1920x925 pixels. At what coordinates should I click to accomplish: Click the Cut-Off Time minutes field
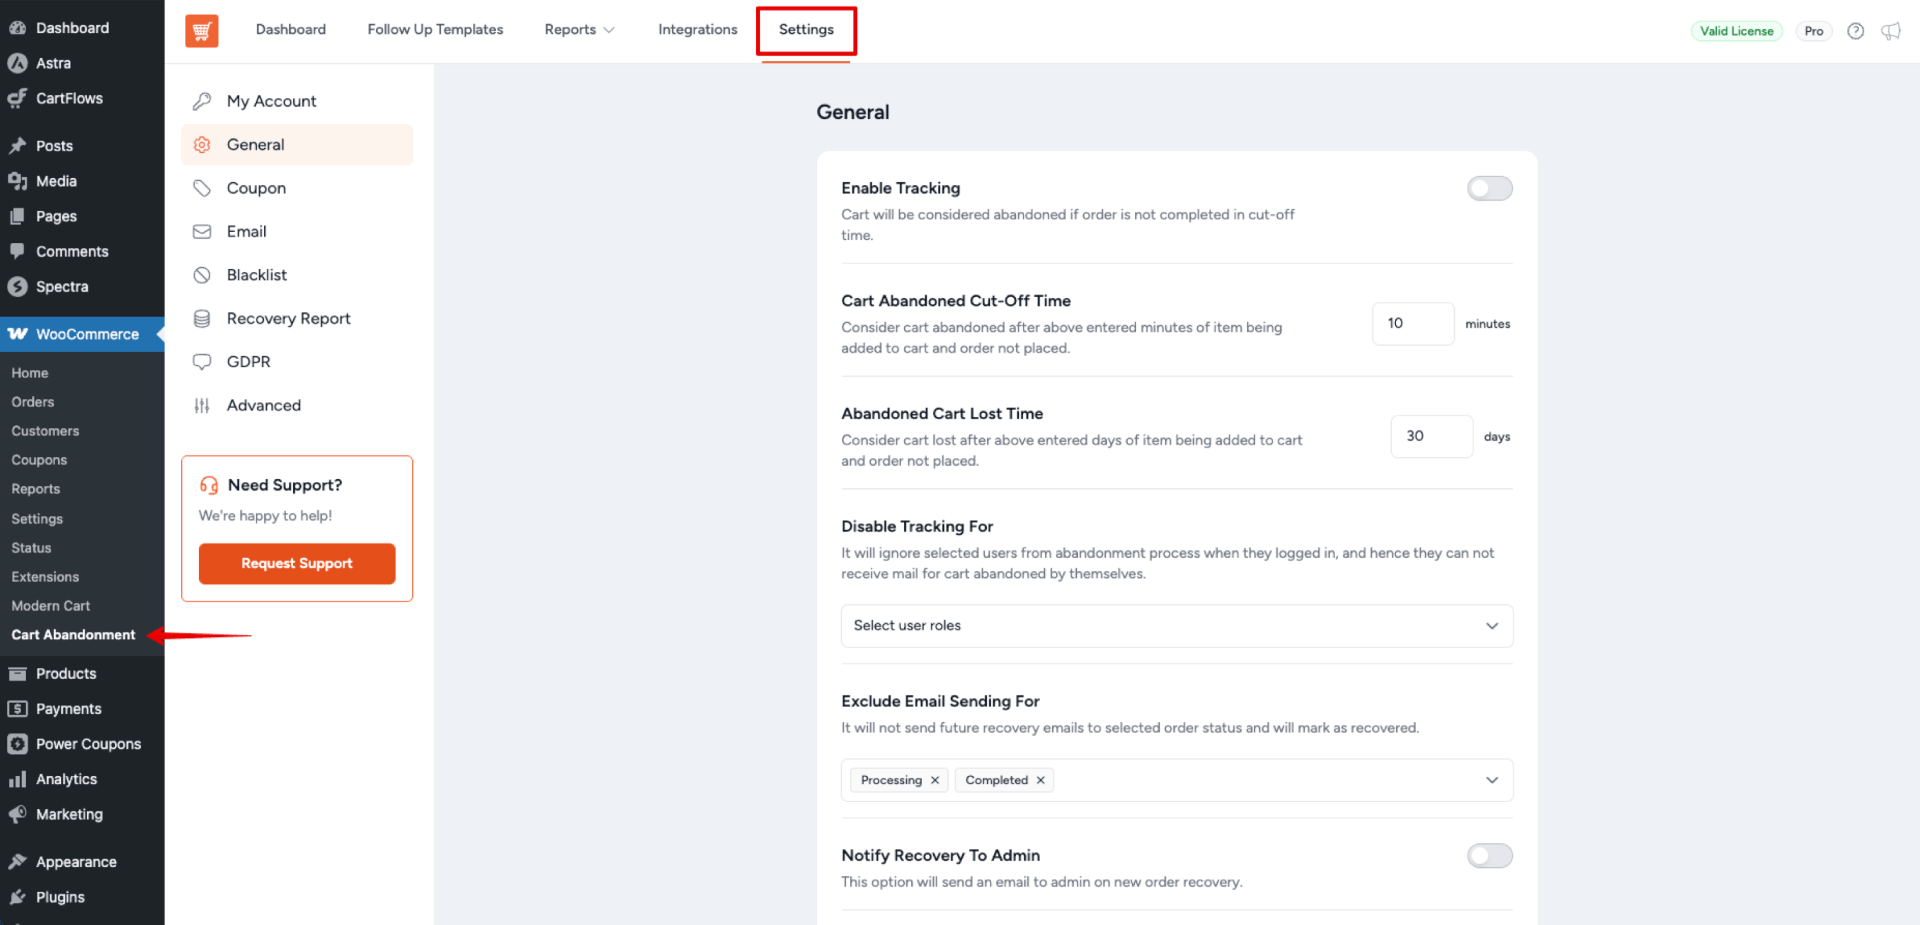pyautogui.click(x=1412, y=324)
